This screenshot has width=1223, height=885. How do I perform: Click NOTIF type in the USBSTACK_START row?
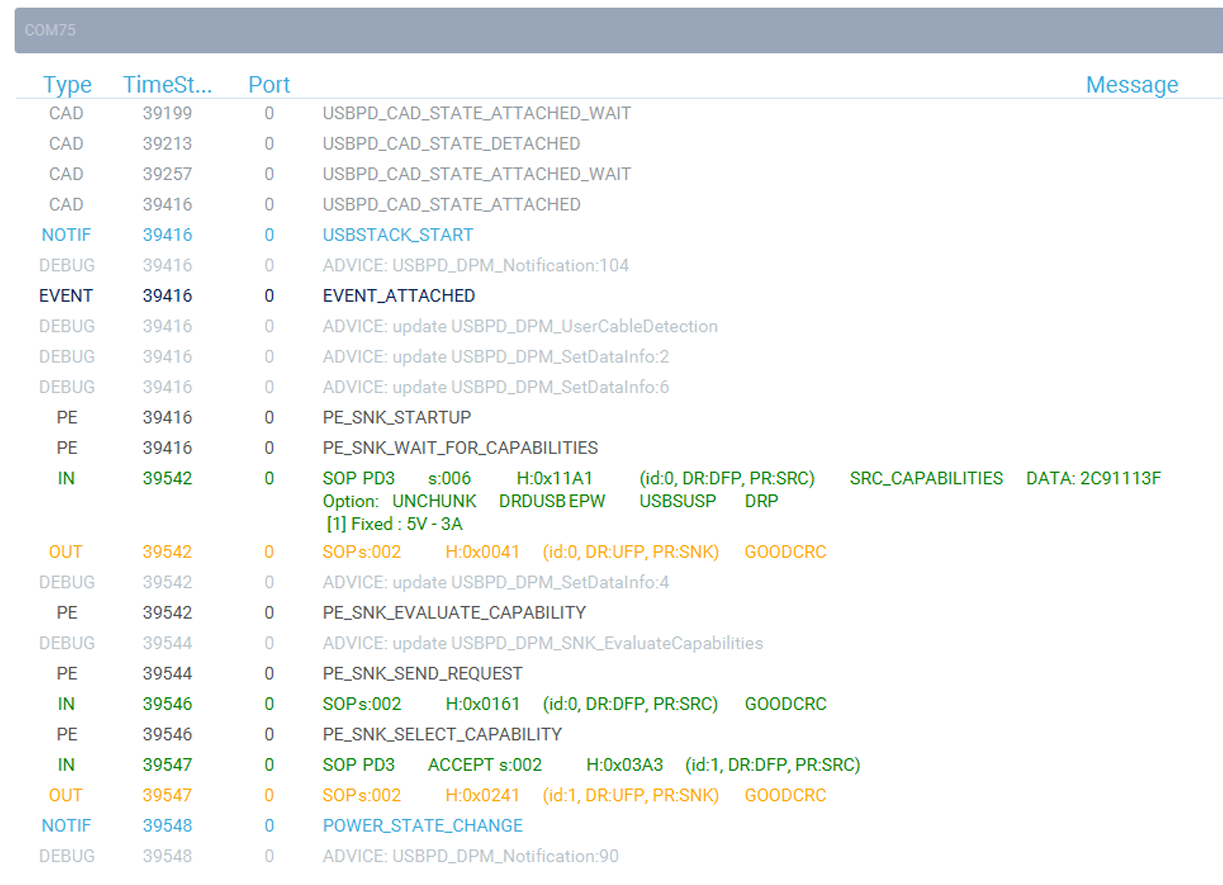[66, 235]
